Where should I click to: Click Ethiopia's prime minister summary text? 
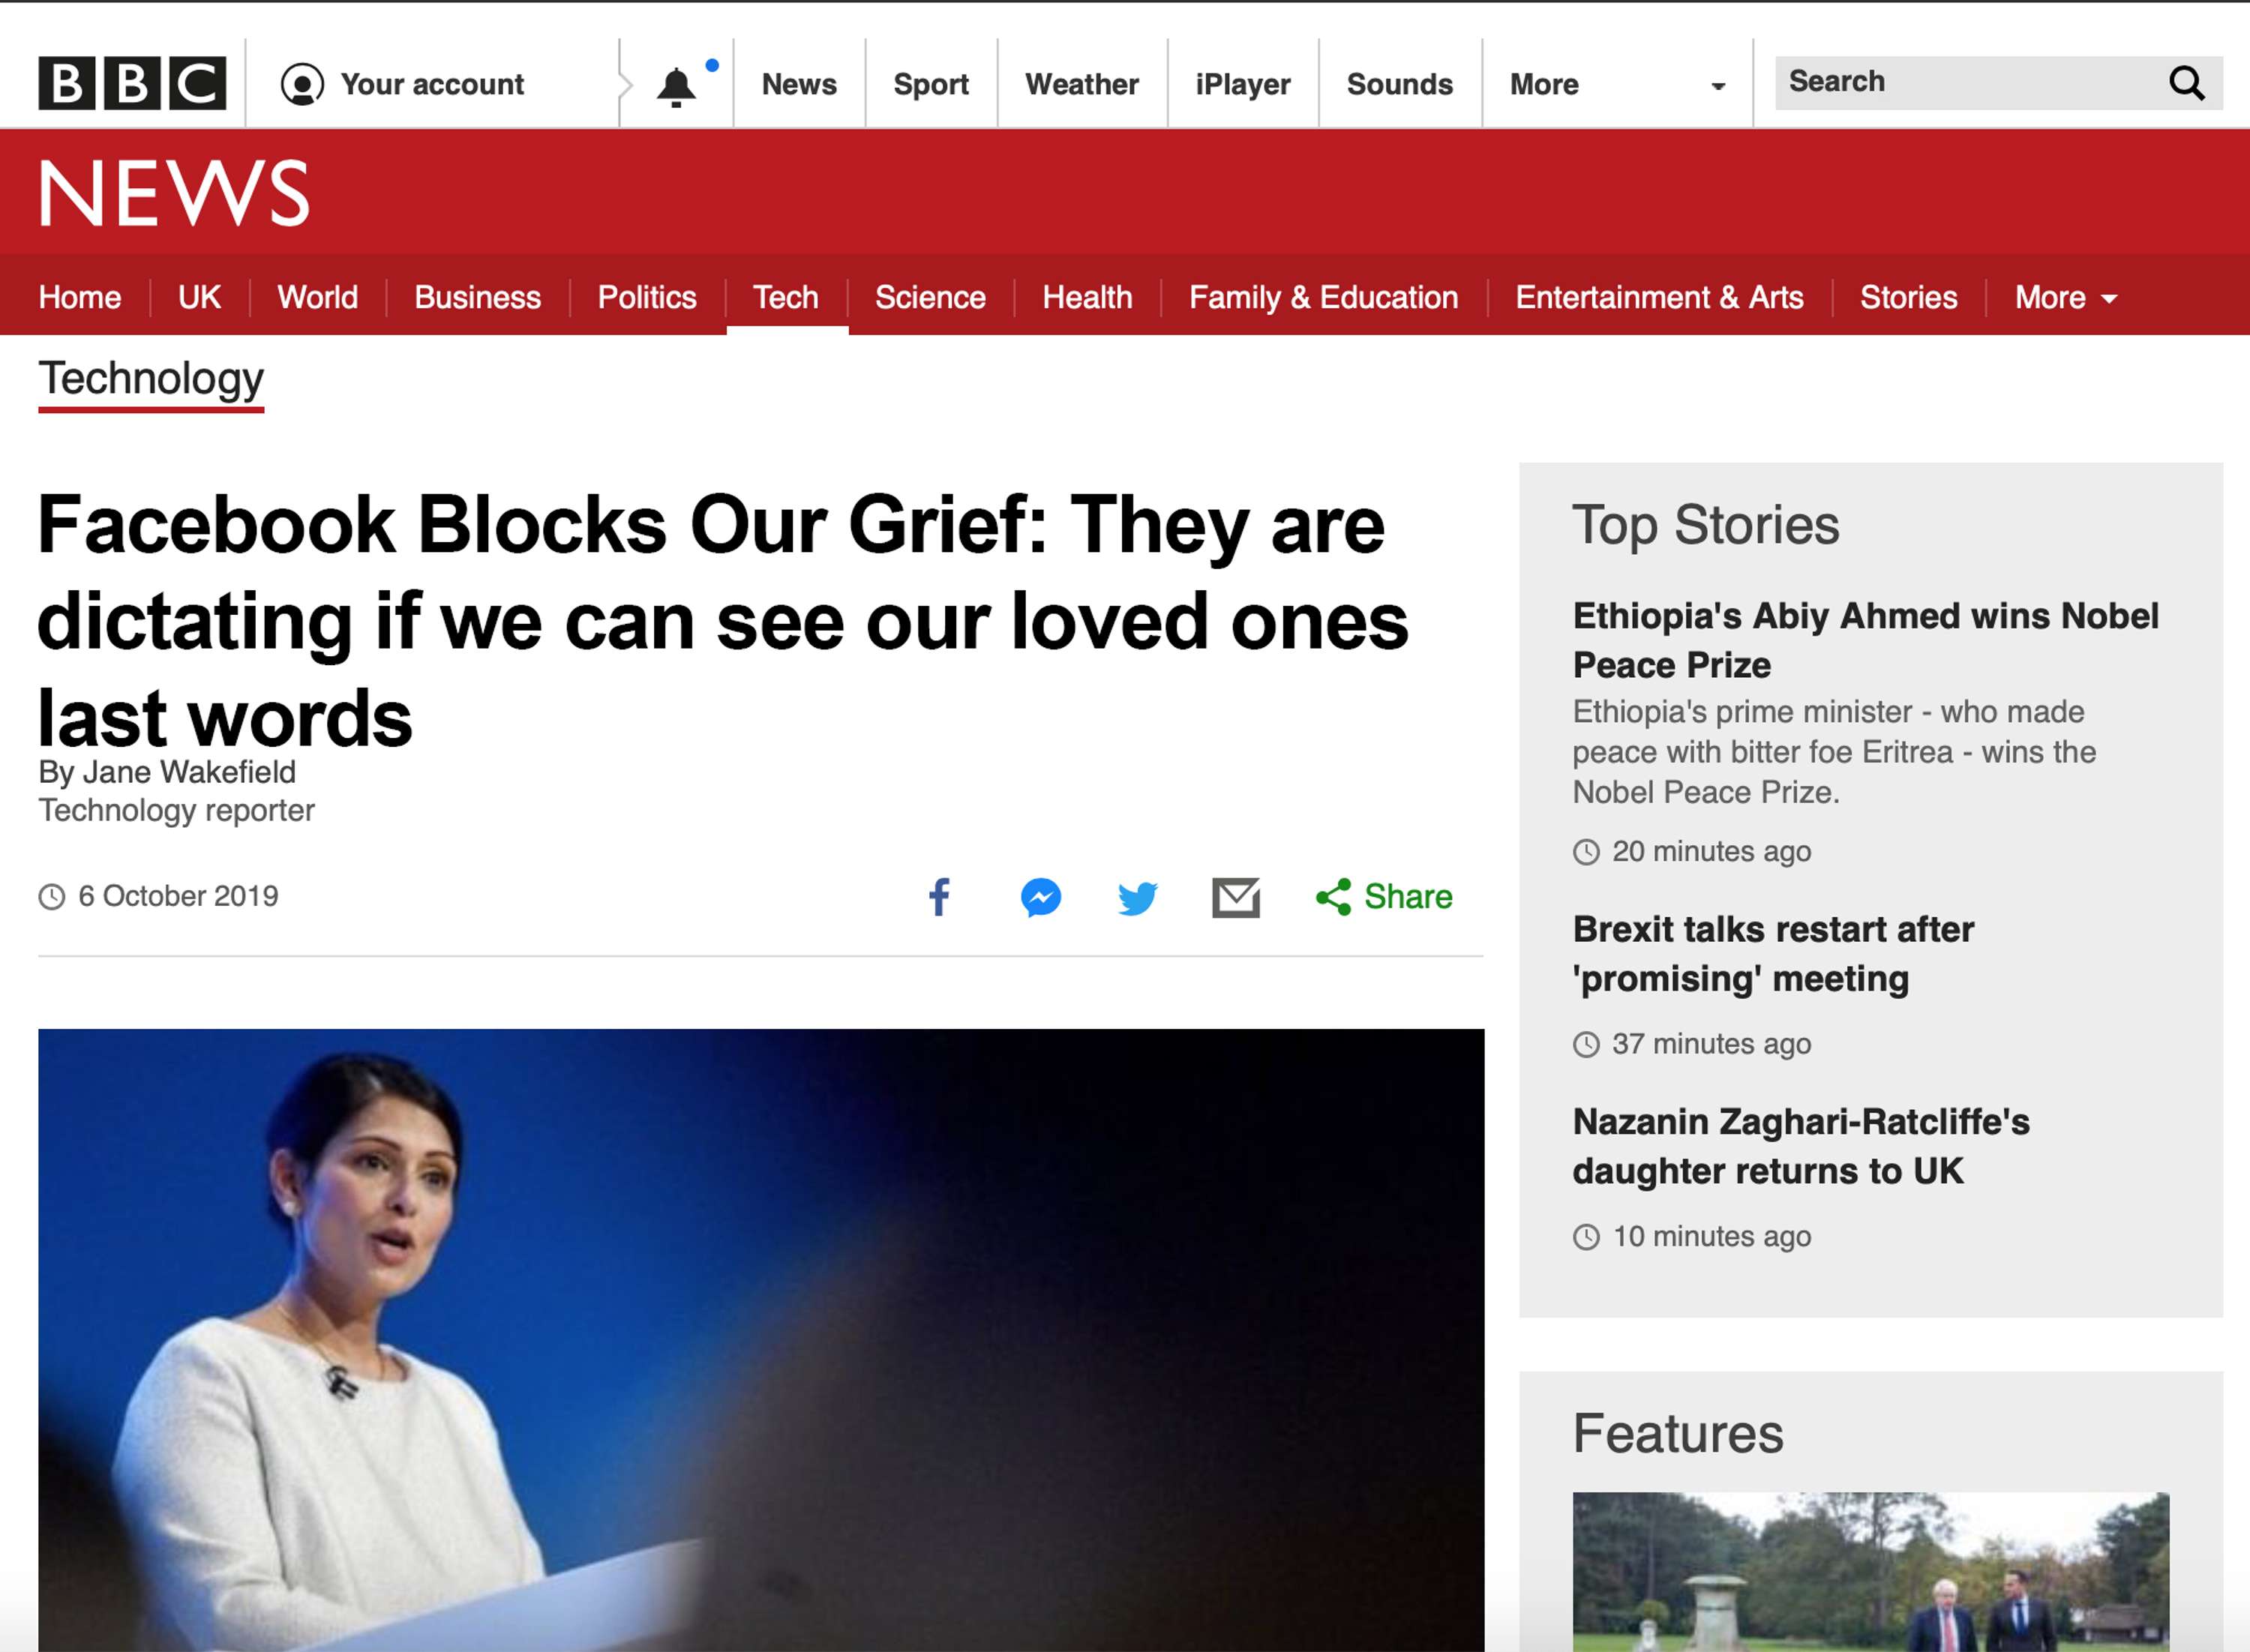(1834, 752)
